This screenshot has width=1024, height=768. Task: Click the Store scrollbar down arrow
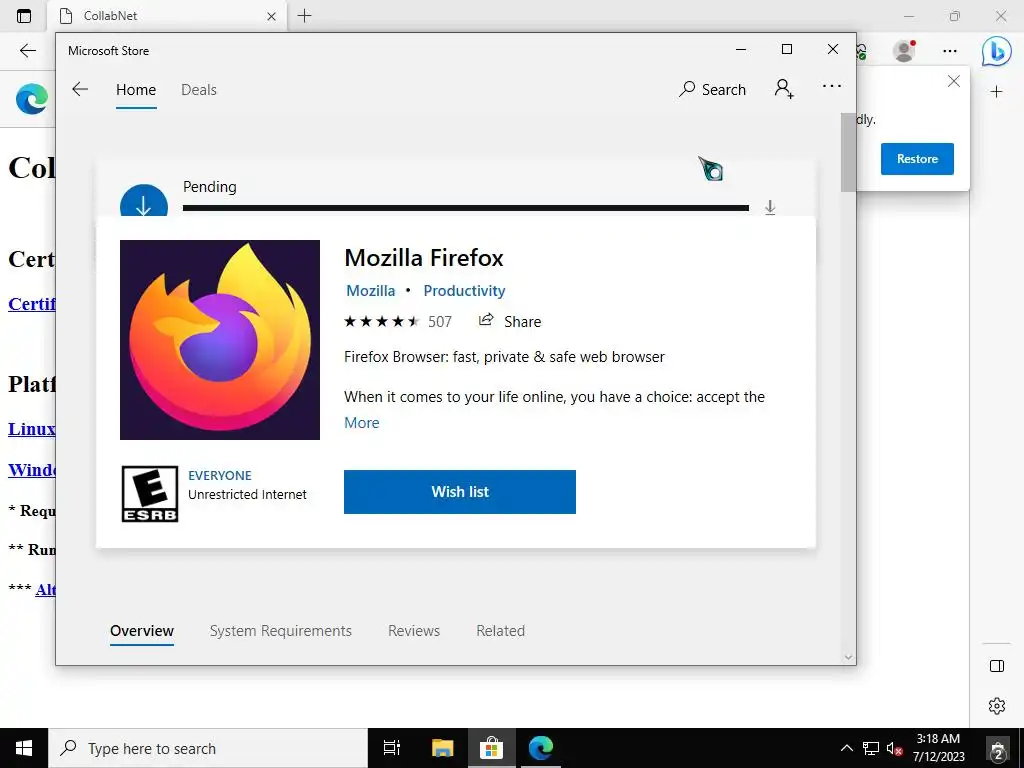(848, 658)
